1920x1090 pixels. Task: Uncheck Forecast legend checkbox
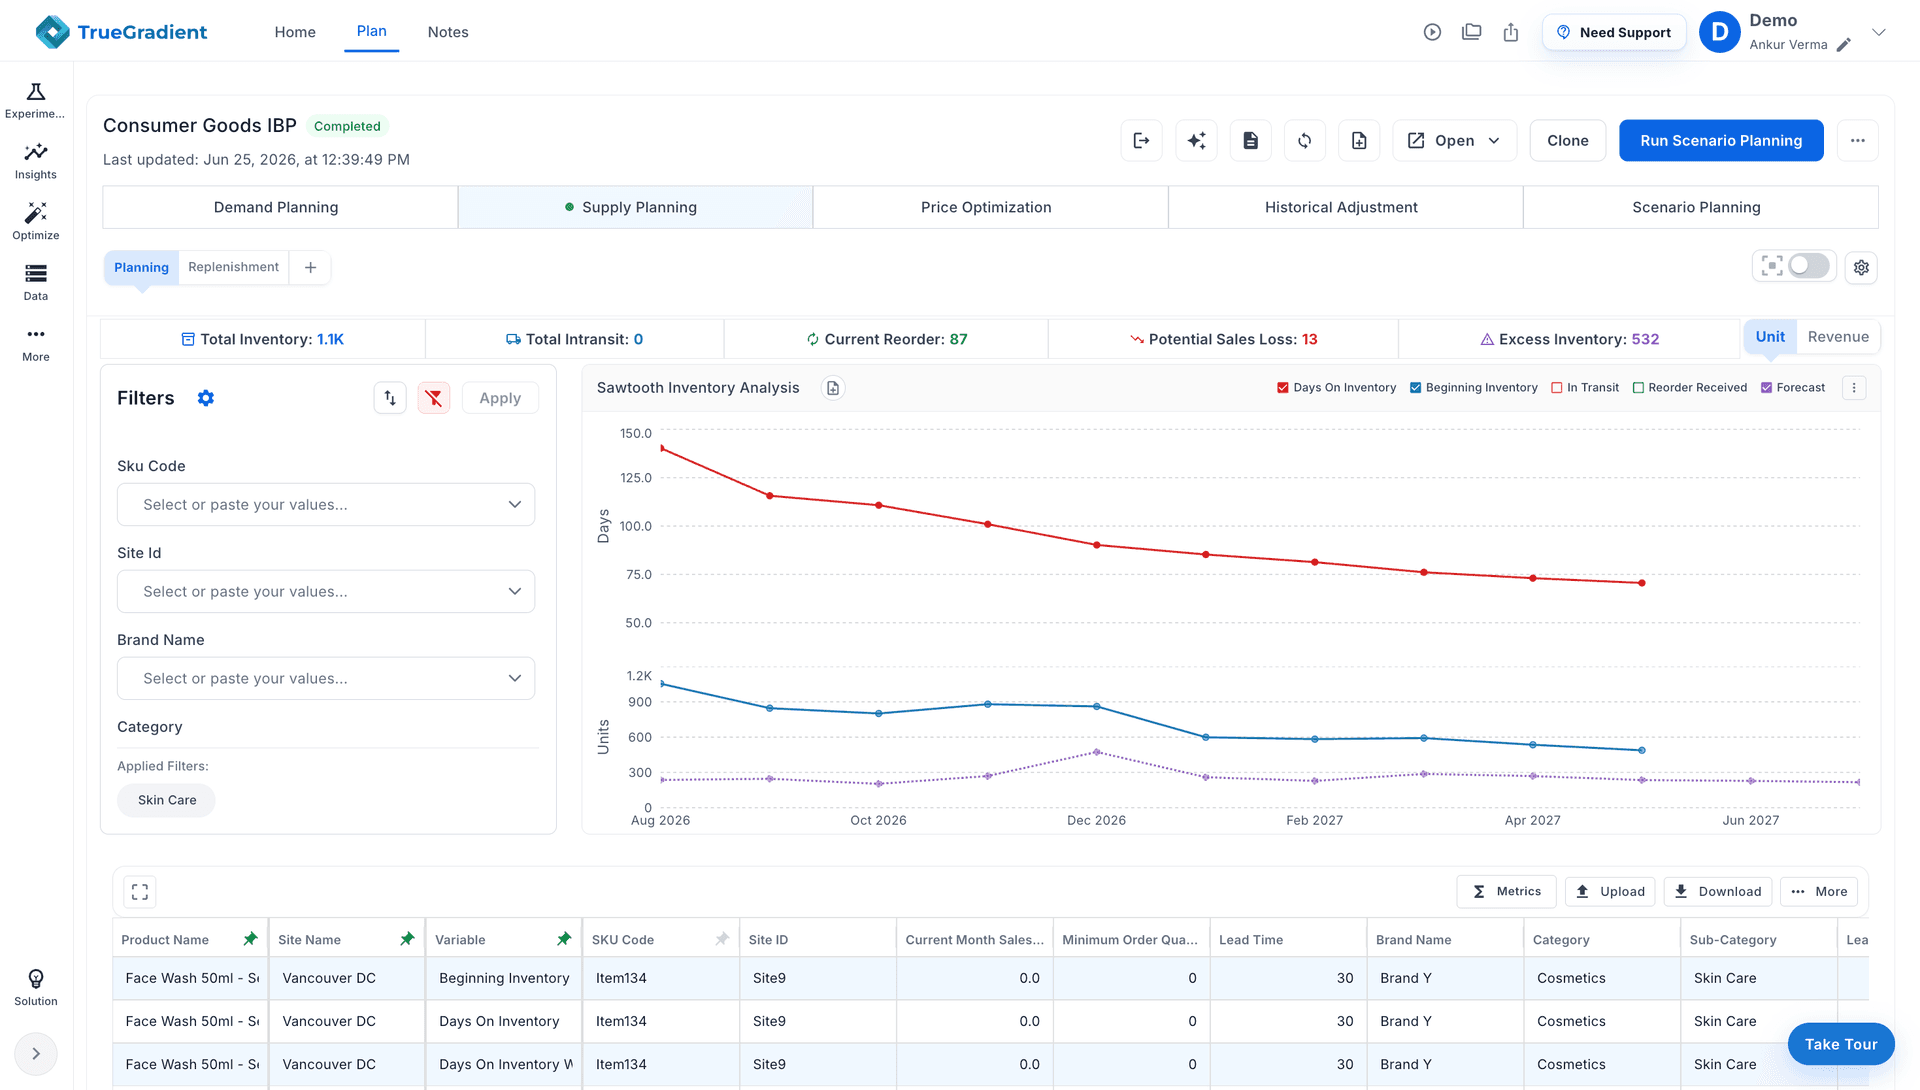point(1766,388)
